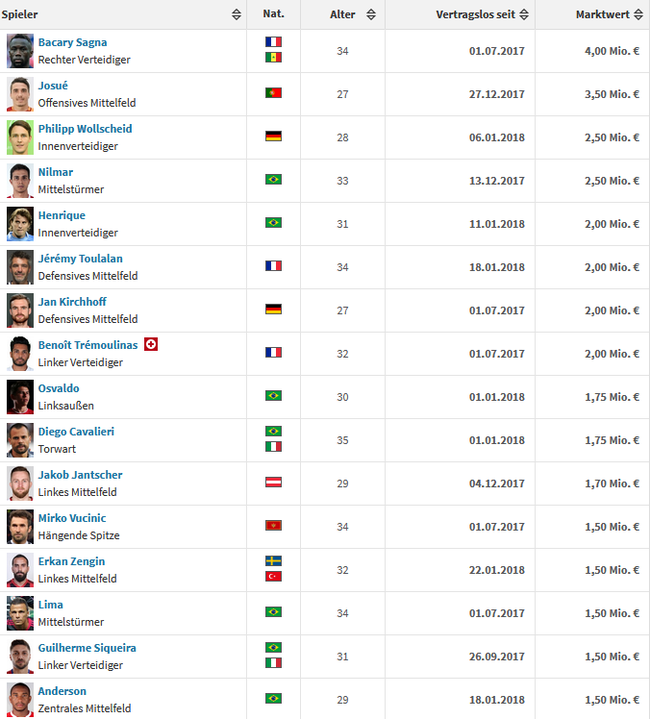This screenshot has width=650, height=719.
Task: Open Guilherme Siqueira's profile link
Action: (87, 648)
